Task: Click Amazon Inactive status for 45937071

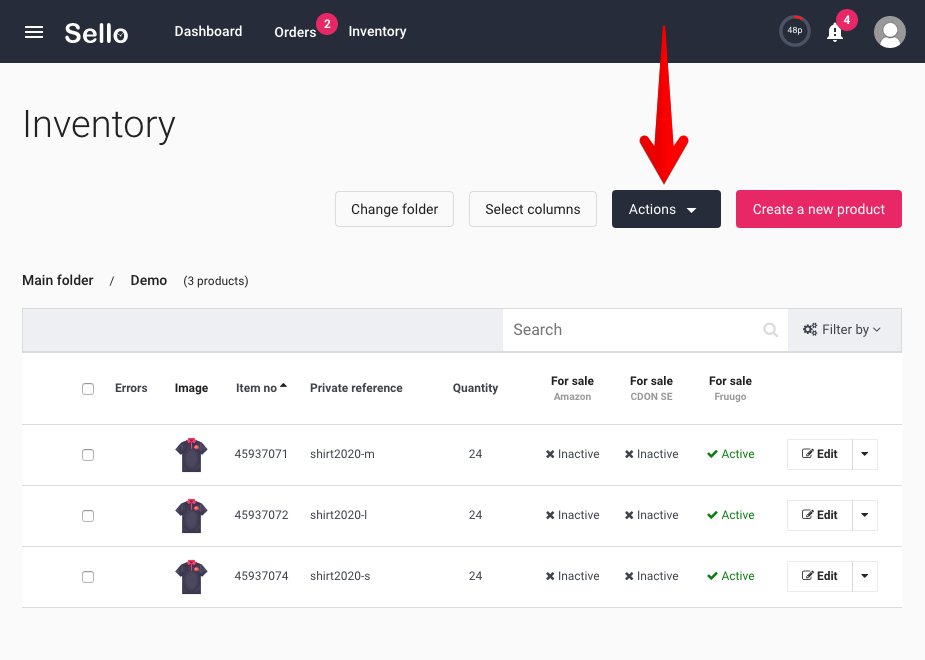Action: 572,454
